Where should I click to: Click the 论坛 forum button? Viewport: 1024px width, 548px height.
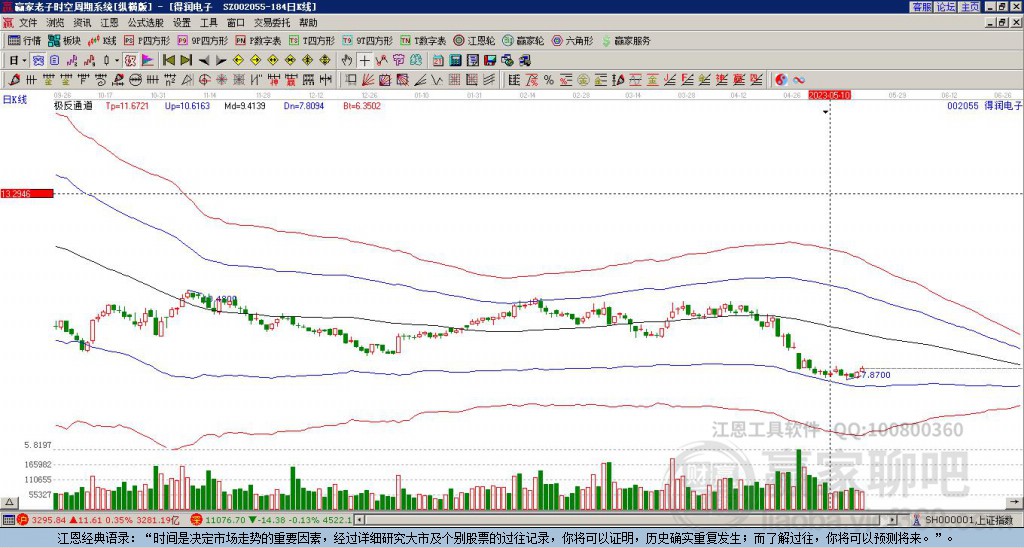tap(946, 7)
